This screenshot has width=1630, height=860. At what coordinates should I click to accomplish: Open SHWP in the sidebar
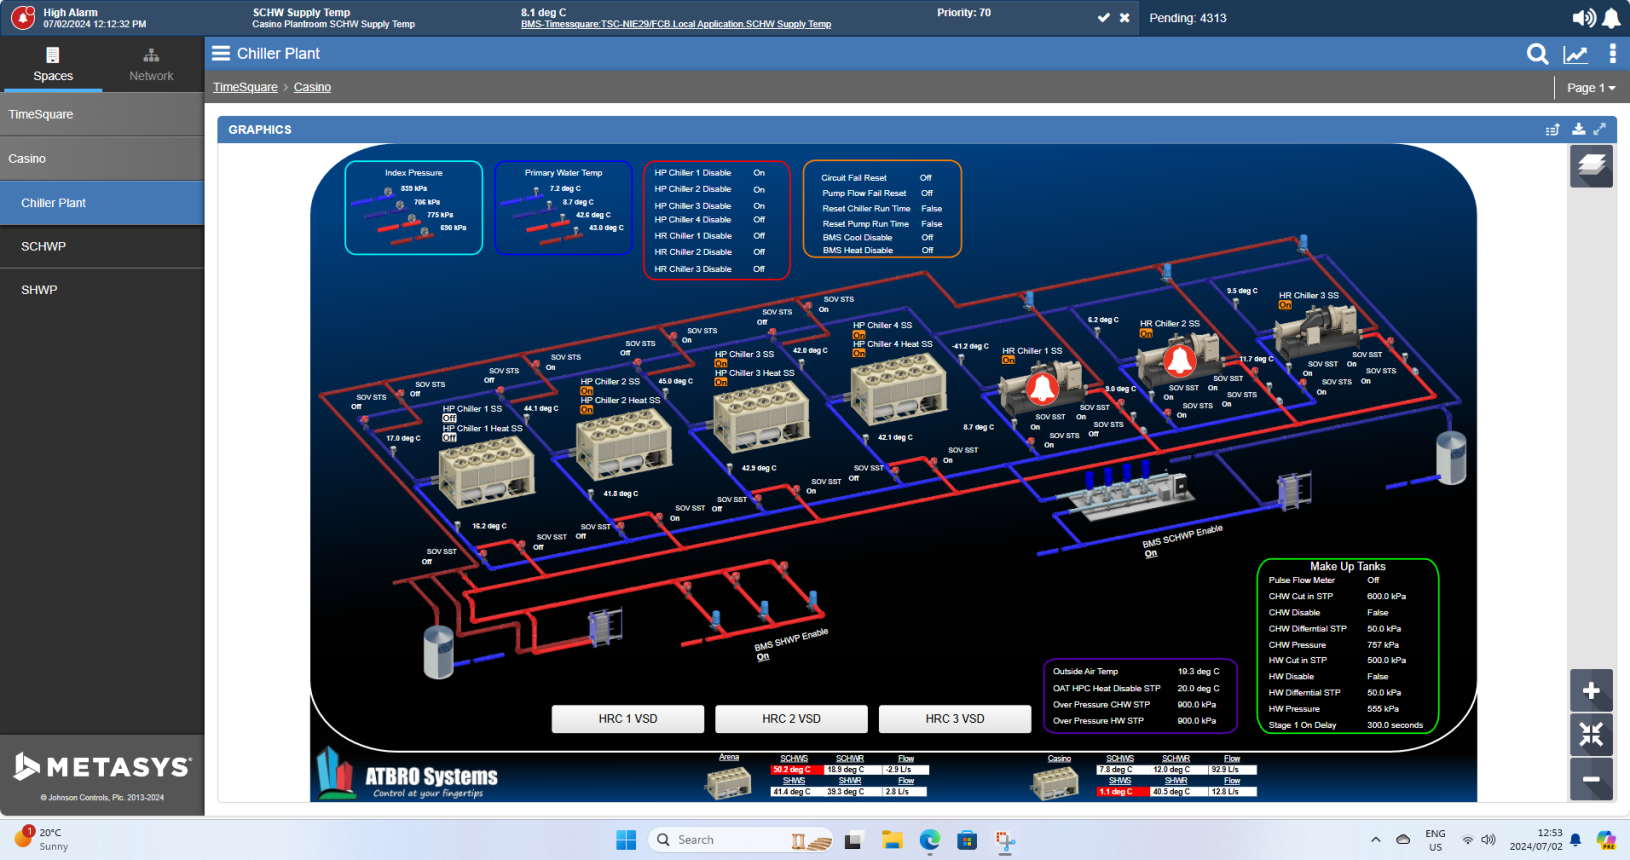[102, 289]
